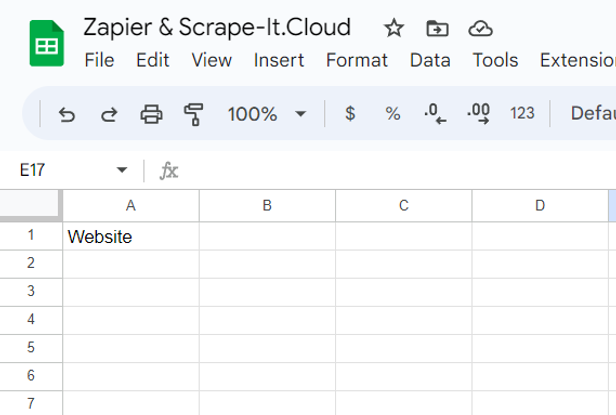Redo the last action
The width and height of the screenshot is (616, 415).
[x=109, y=114]
